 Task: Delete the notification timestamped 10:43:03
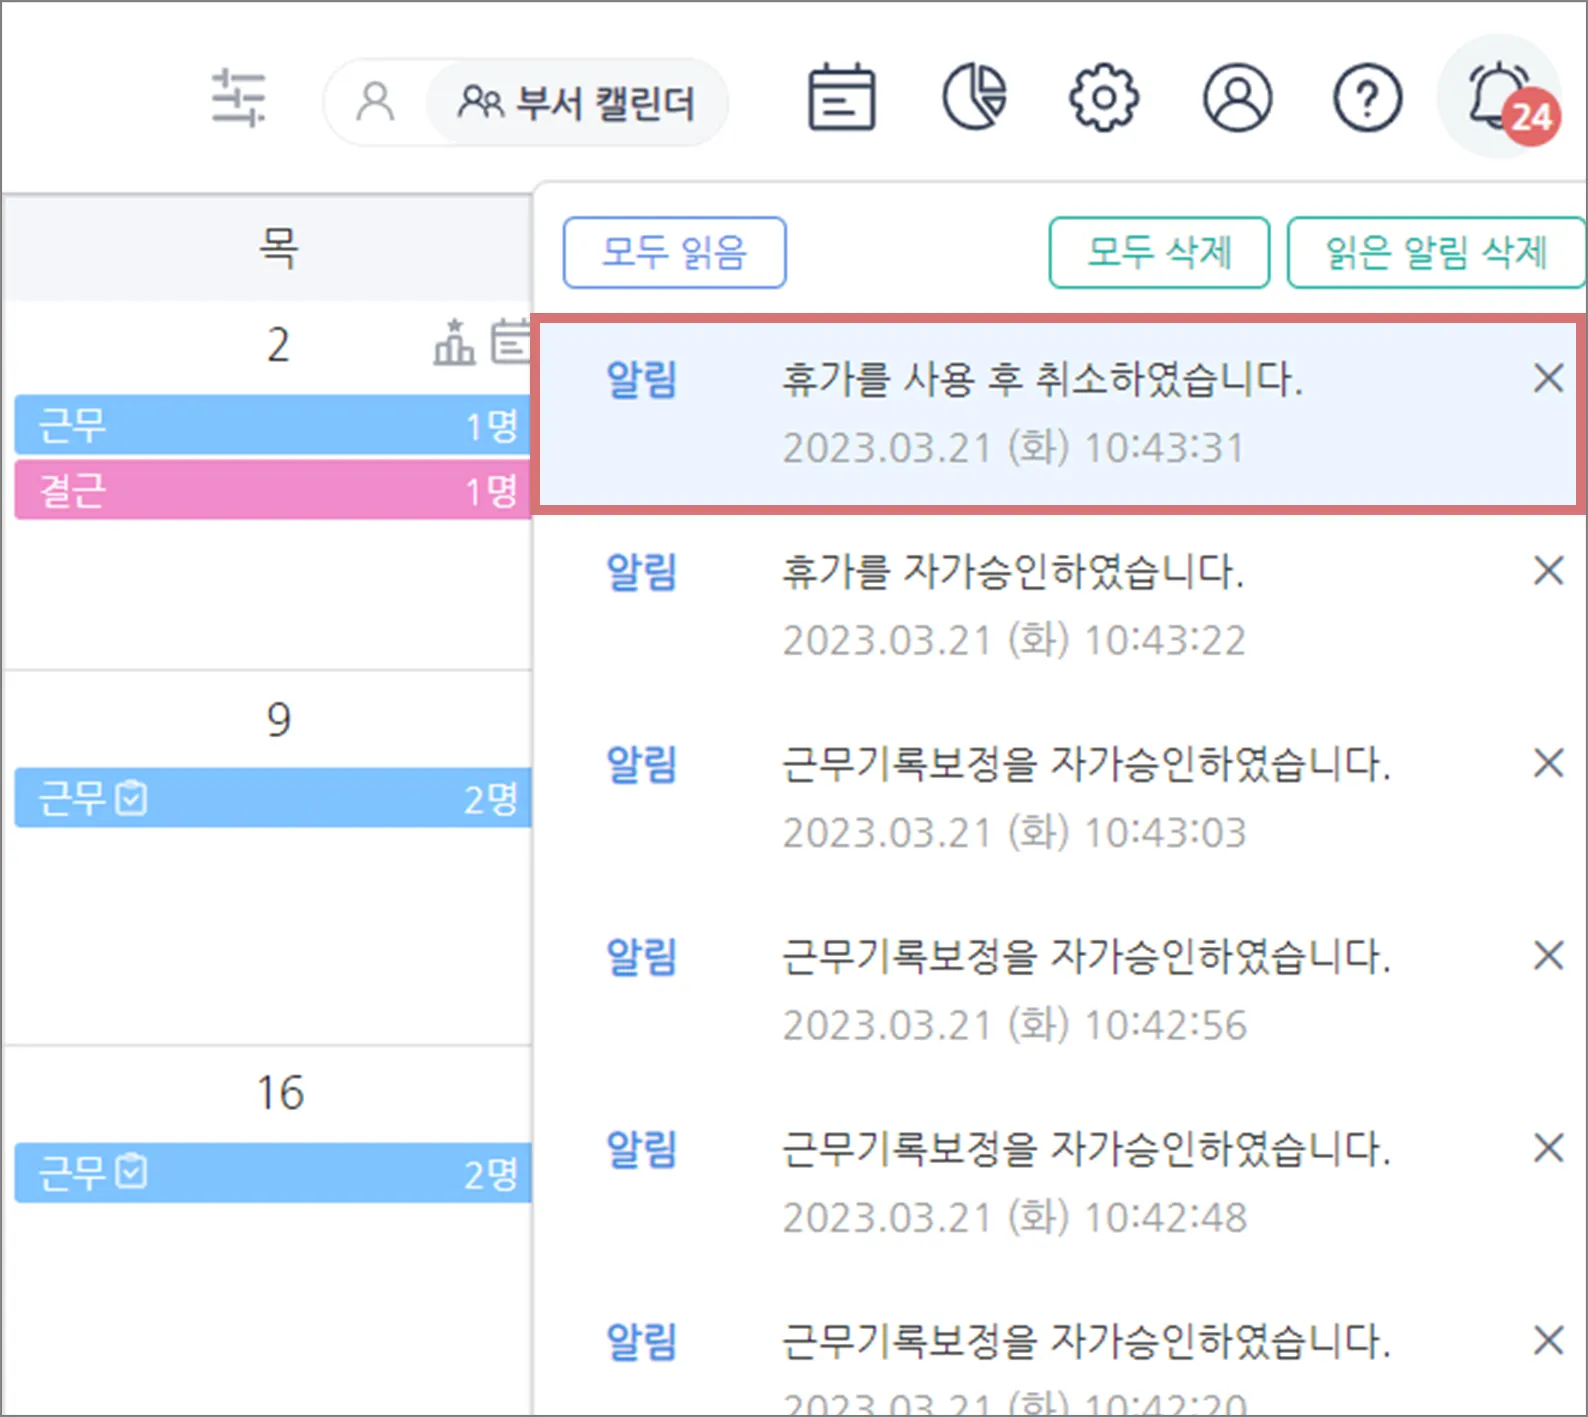1548,764
